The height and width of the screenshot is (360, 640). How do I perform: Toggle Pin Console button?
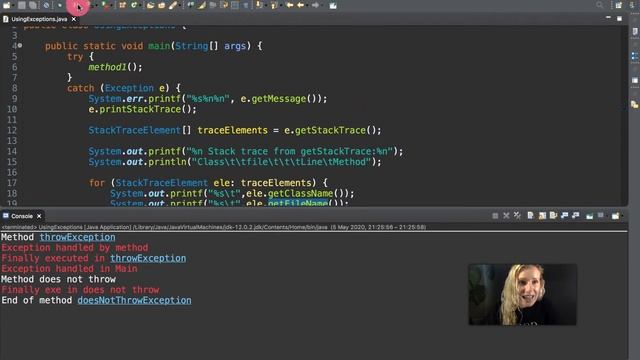[x=589, y=216]
